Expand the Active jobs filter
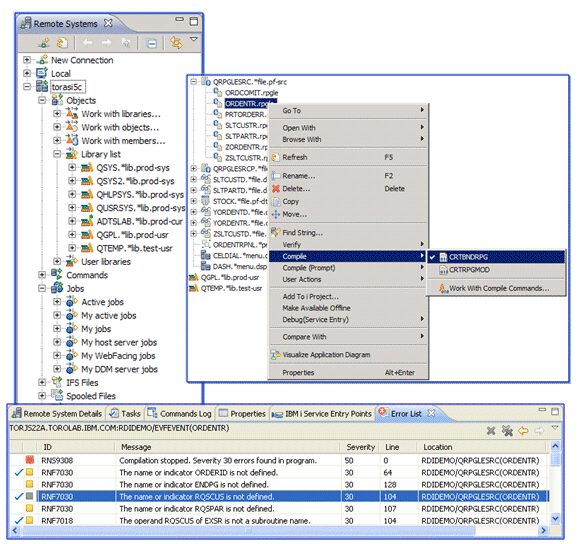580x544 pixels. tap(57, 302)
